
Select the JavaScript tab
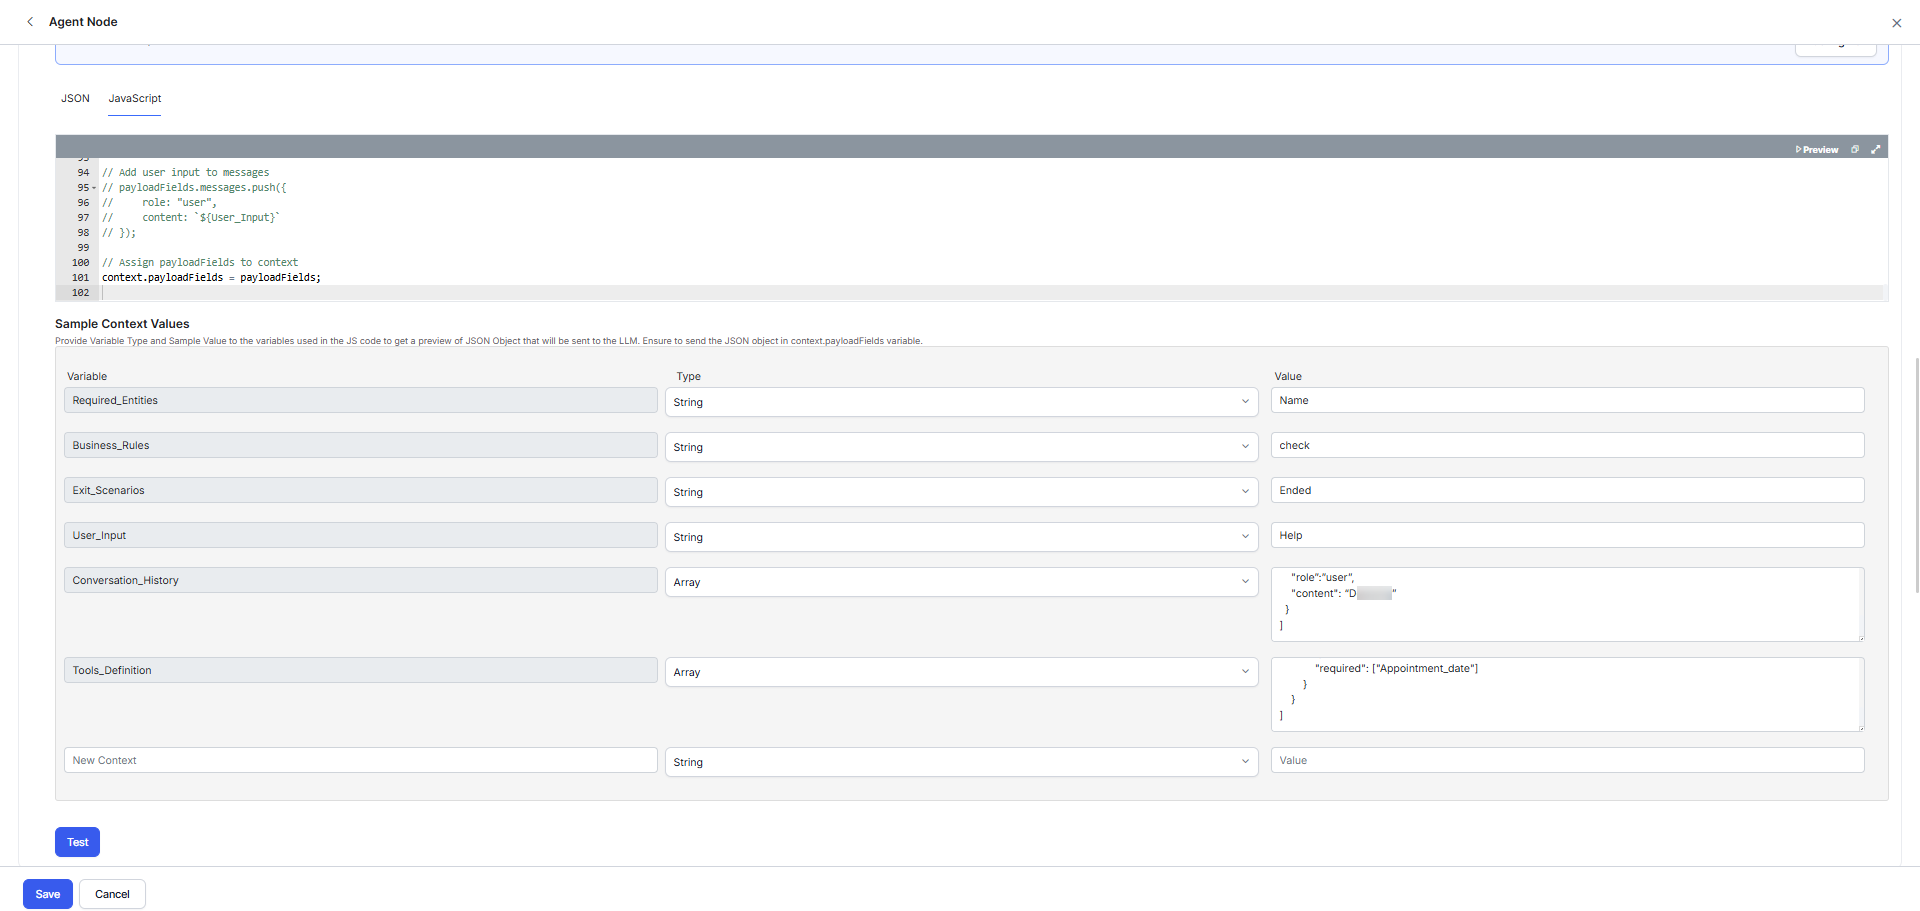pyautogui.click(x=135, y=99)
